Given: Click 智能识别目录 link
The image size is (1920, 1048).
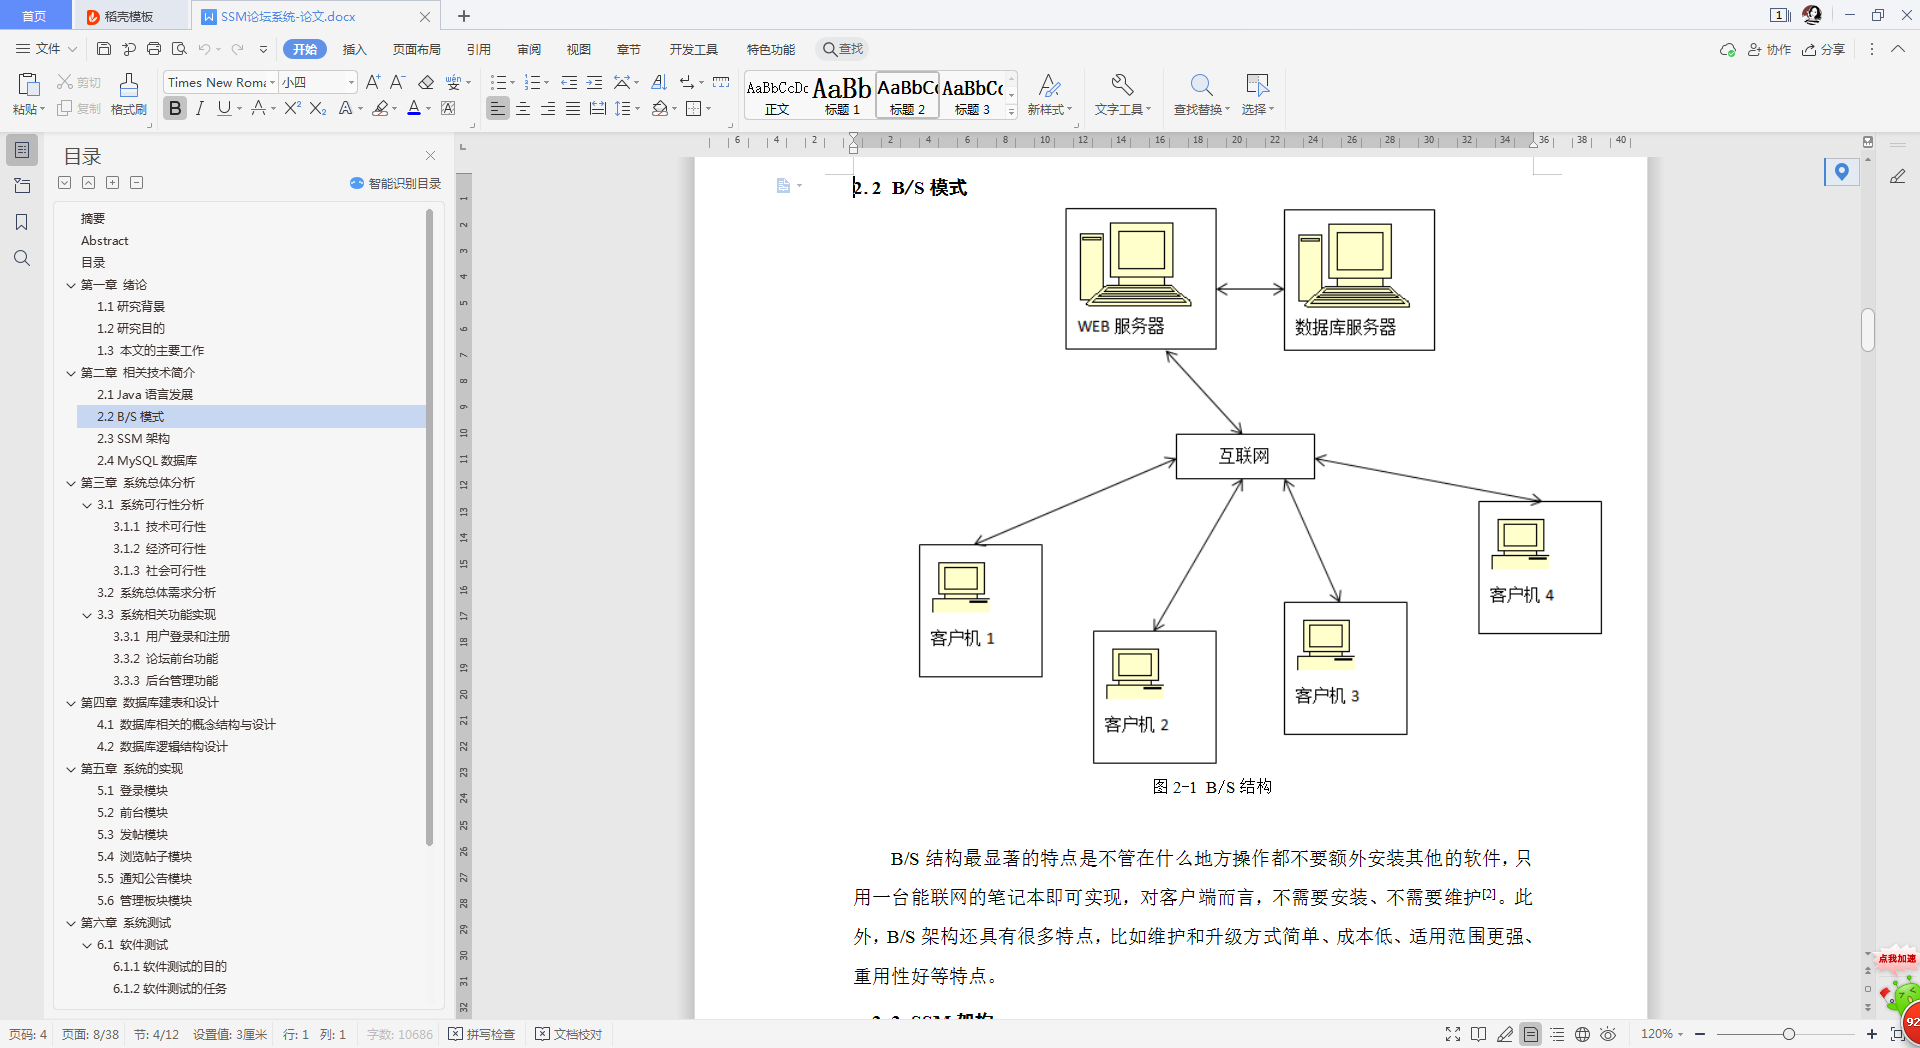Looking at the screenshot, I should [x=395, y=183].
